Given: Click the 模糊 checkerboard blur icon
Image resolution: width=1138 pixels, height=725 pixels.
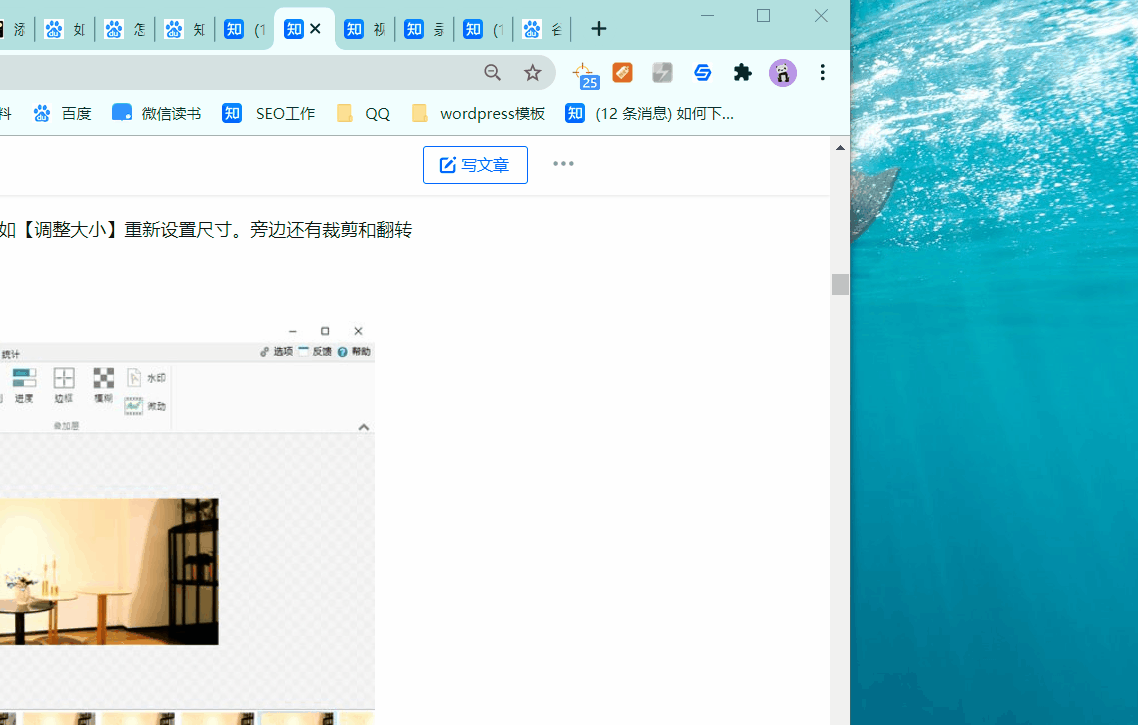Looking at the screenshot, I should click(103, 378).
